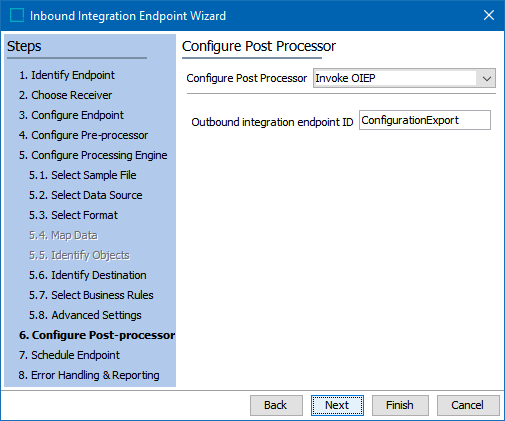The height and width of the screenshot is (421, 505).
Task: Go to Select Data Source sub-step
Action: (85, 195)
